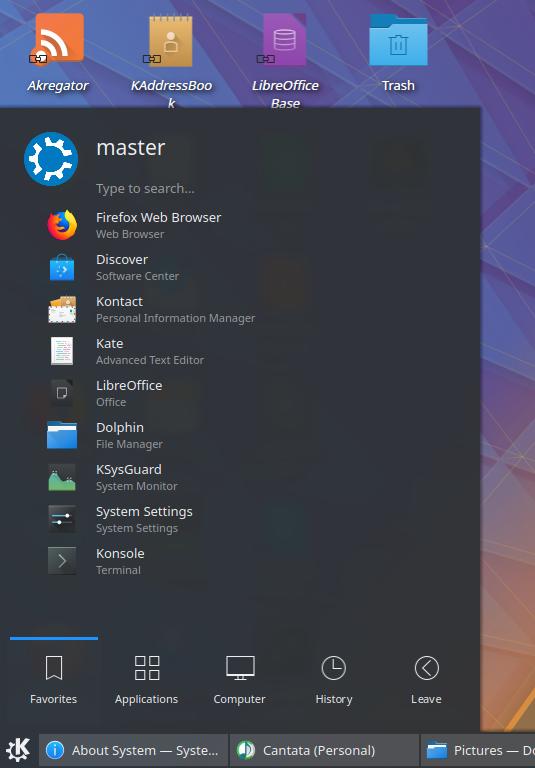Viewport: 535px width, 768px height.
Task: Open the Trash desktop icon
Action: tap(398, 53)
